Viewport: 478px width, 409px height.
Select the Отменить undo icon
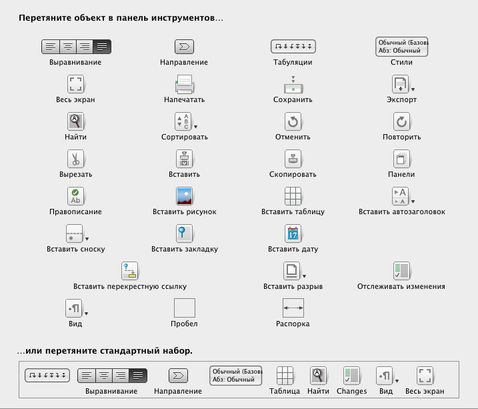coord(293,121)
